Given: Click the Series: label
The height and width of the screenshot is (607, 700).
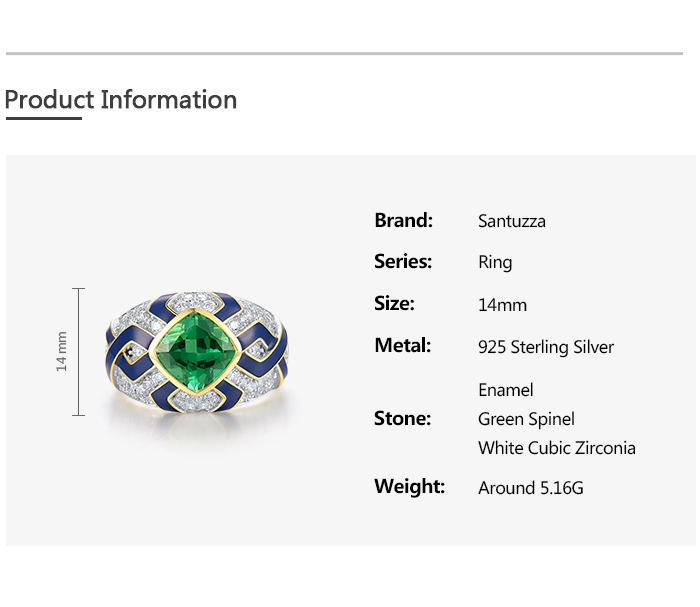Looking at the screenshot, I should coord(403,262).
